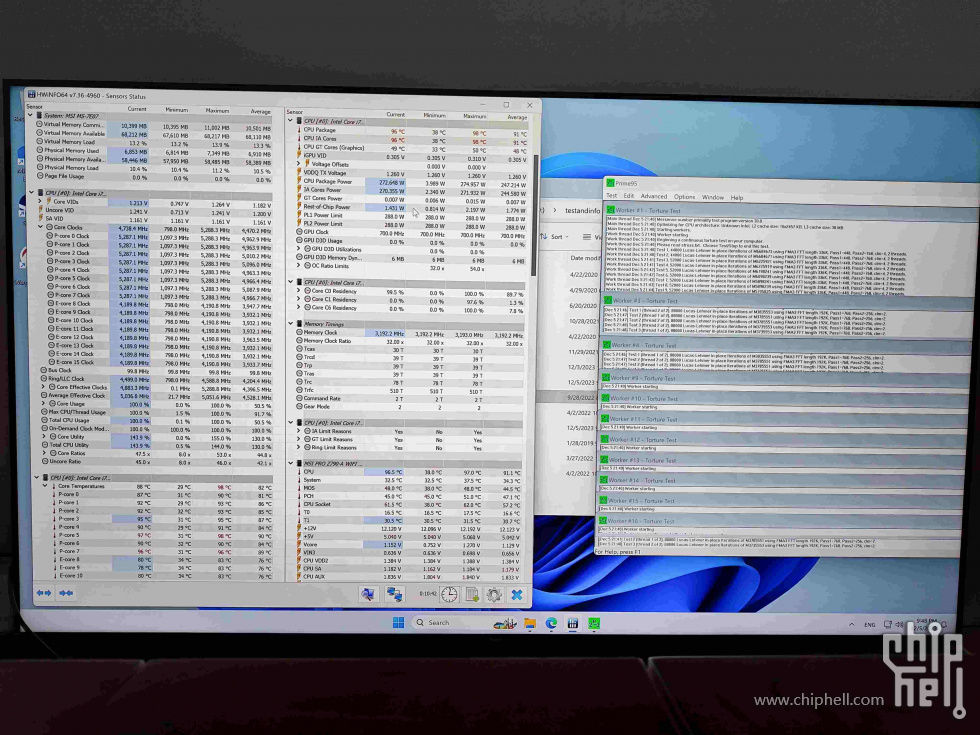This screenshot has width=980, height=735.
Task: Expand the Core C0 Residency row
Action: click(299, 291)
